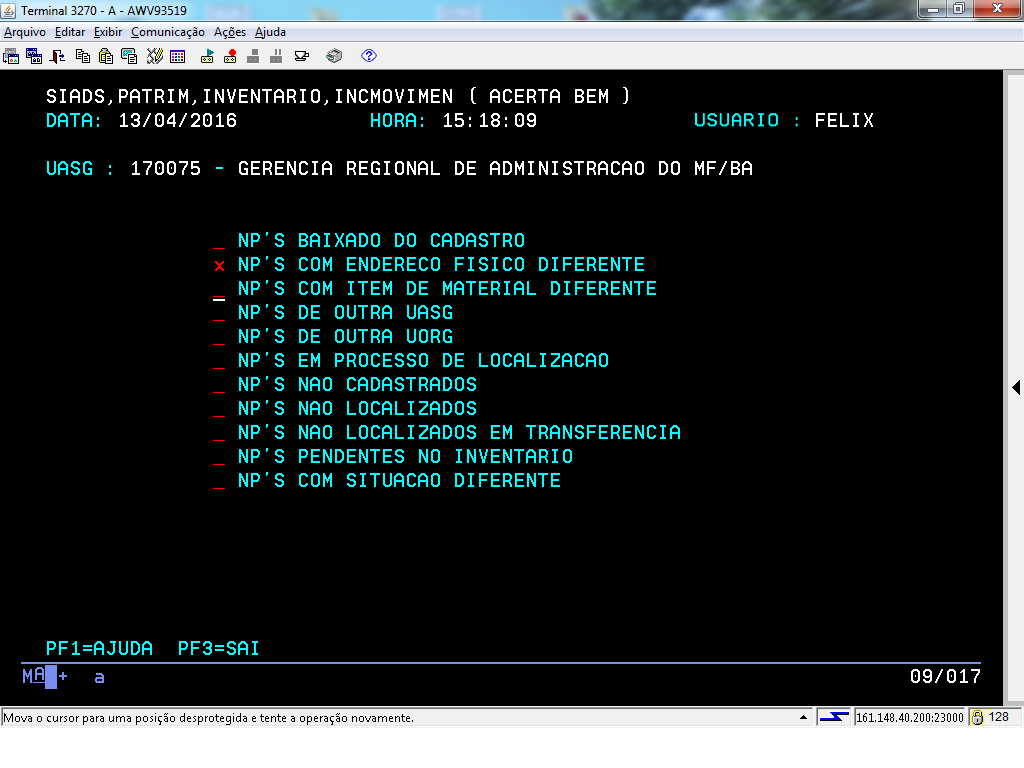Click the USUARIO value FELIX
The width and height of the screenshot is (1024, 768).
pyautogui.click(x=844, y=121)
